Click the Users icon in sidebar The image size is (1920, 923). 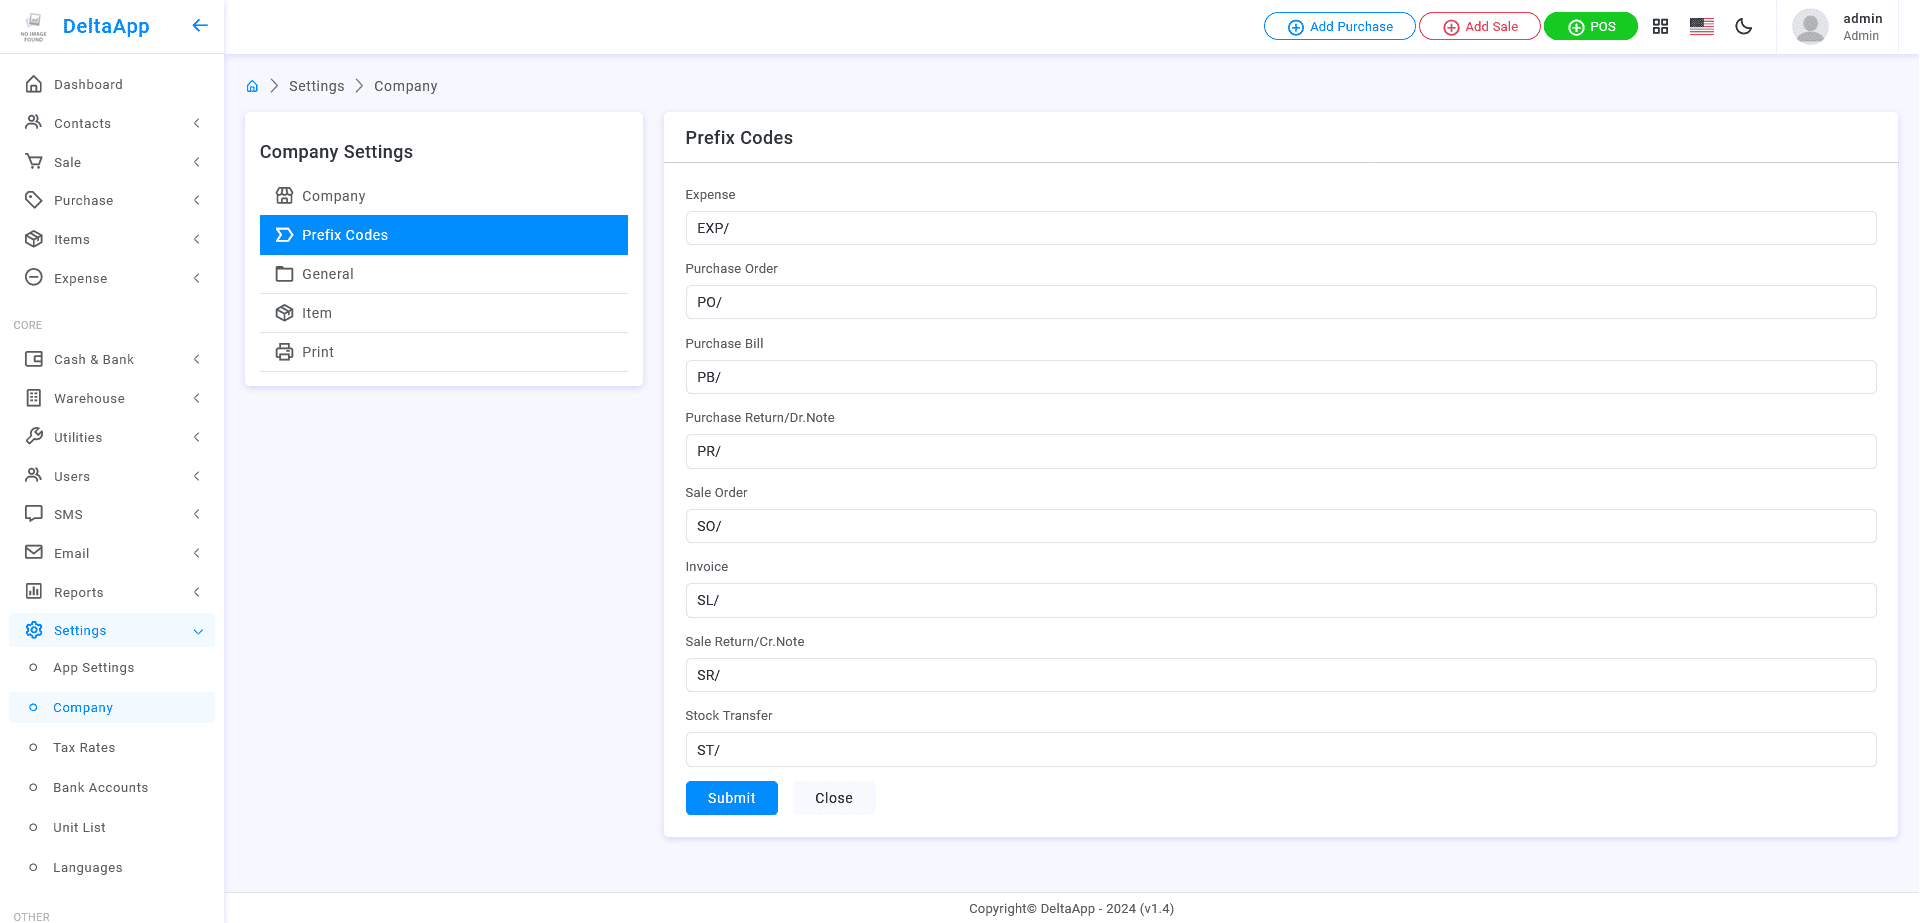(34, 475)
